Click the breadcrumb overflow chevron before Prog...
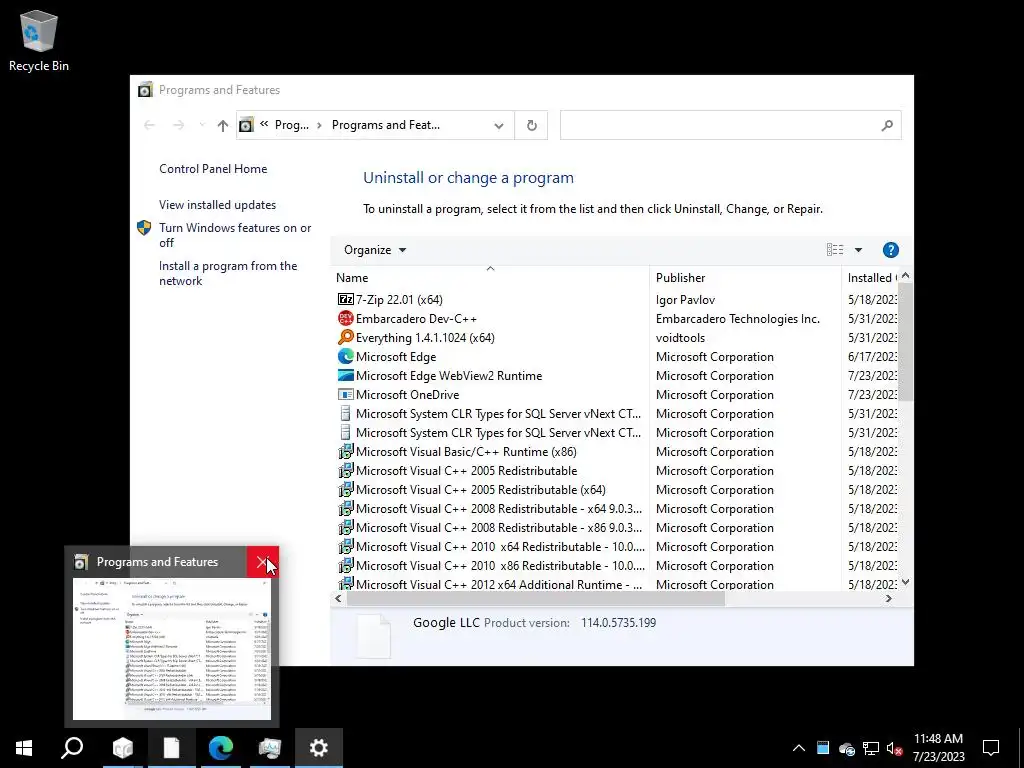1024x768 pixels. (264, 124)
